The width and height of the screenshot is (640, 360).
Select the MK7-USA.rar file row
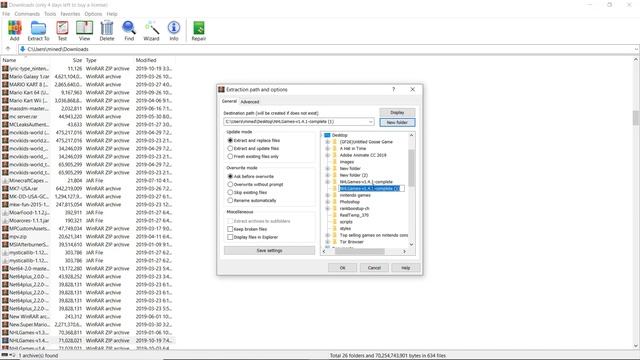87,189
